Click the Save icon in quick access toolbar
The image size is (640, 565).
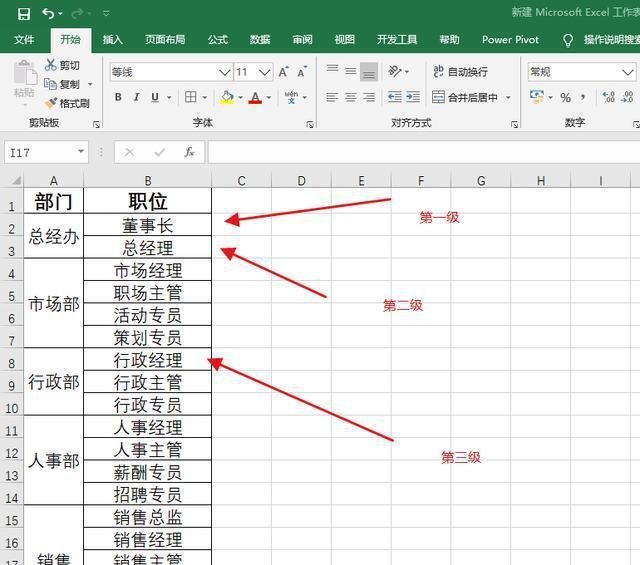tap(24, 14)
